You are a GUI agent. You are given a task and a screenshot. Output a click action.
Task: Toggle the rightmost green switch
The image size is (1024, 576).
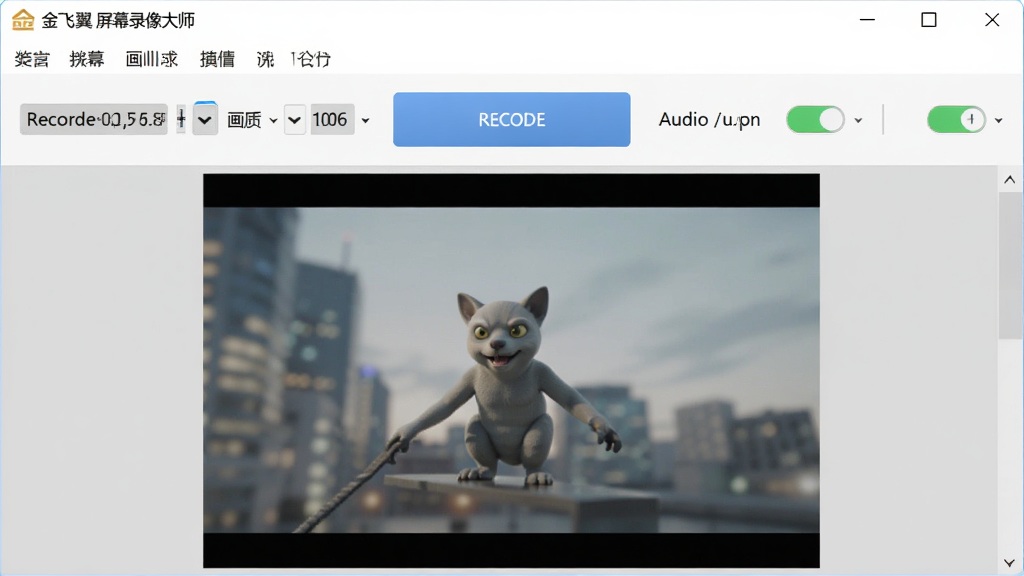956,120
